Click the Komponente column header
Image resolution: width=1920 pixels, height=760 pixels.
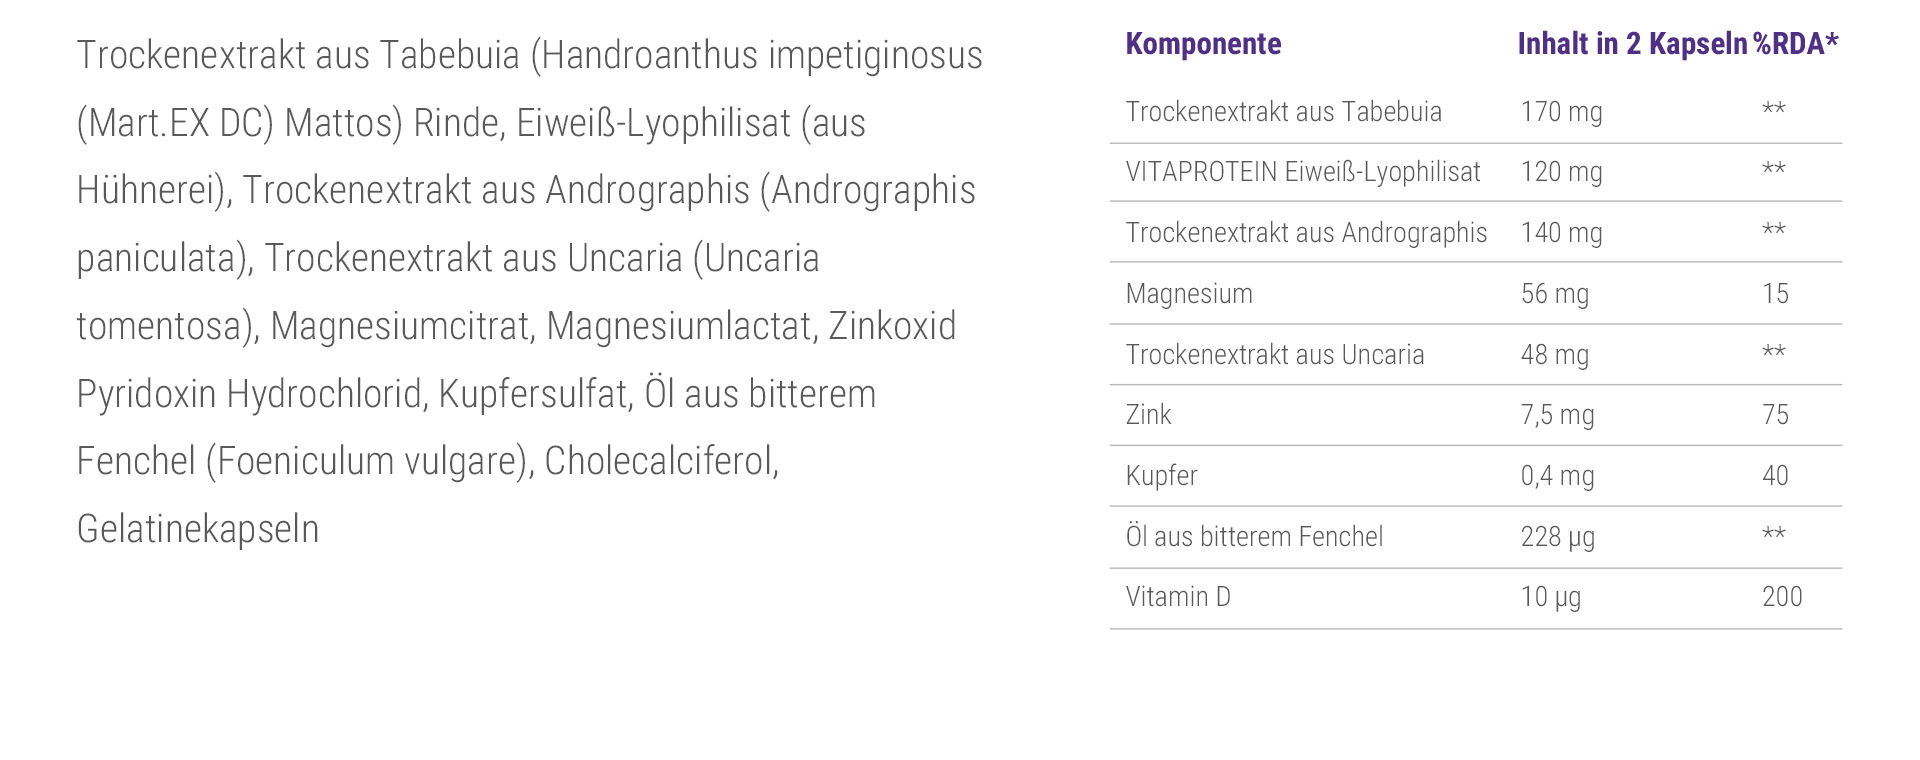(x=1203, y=44)
